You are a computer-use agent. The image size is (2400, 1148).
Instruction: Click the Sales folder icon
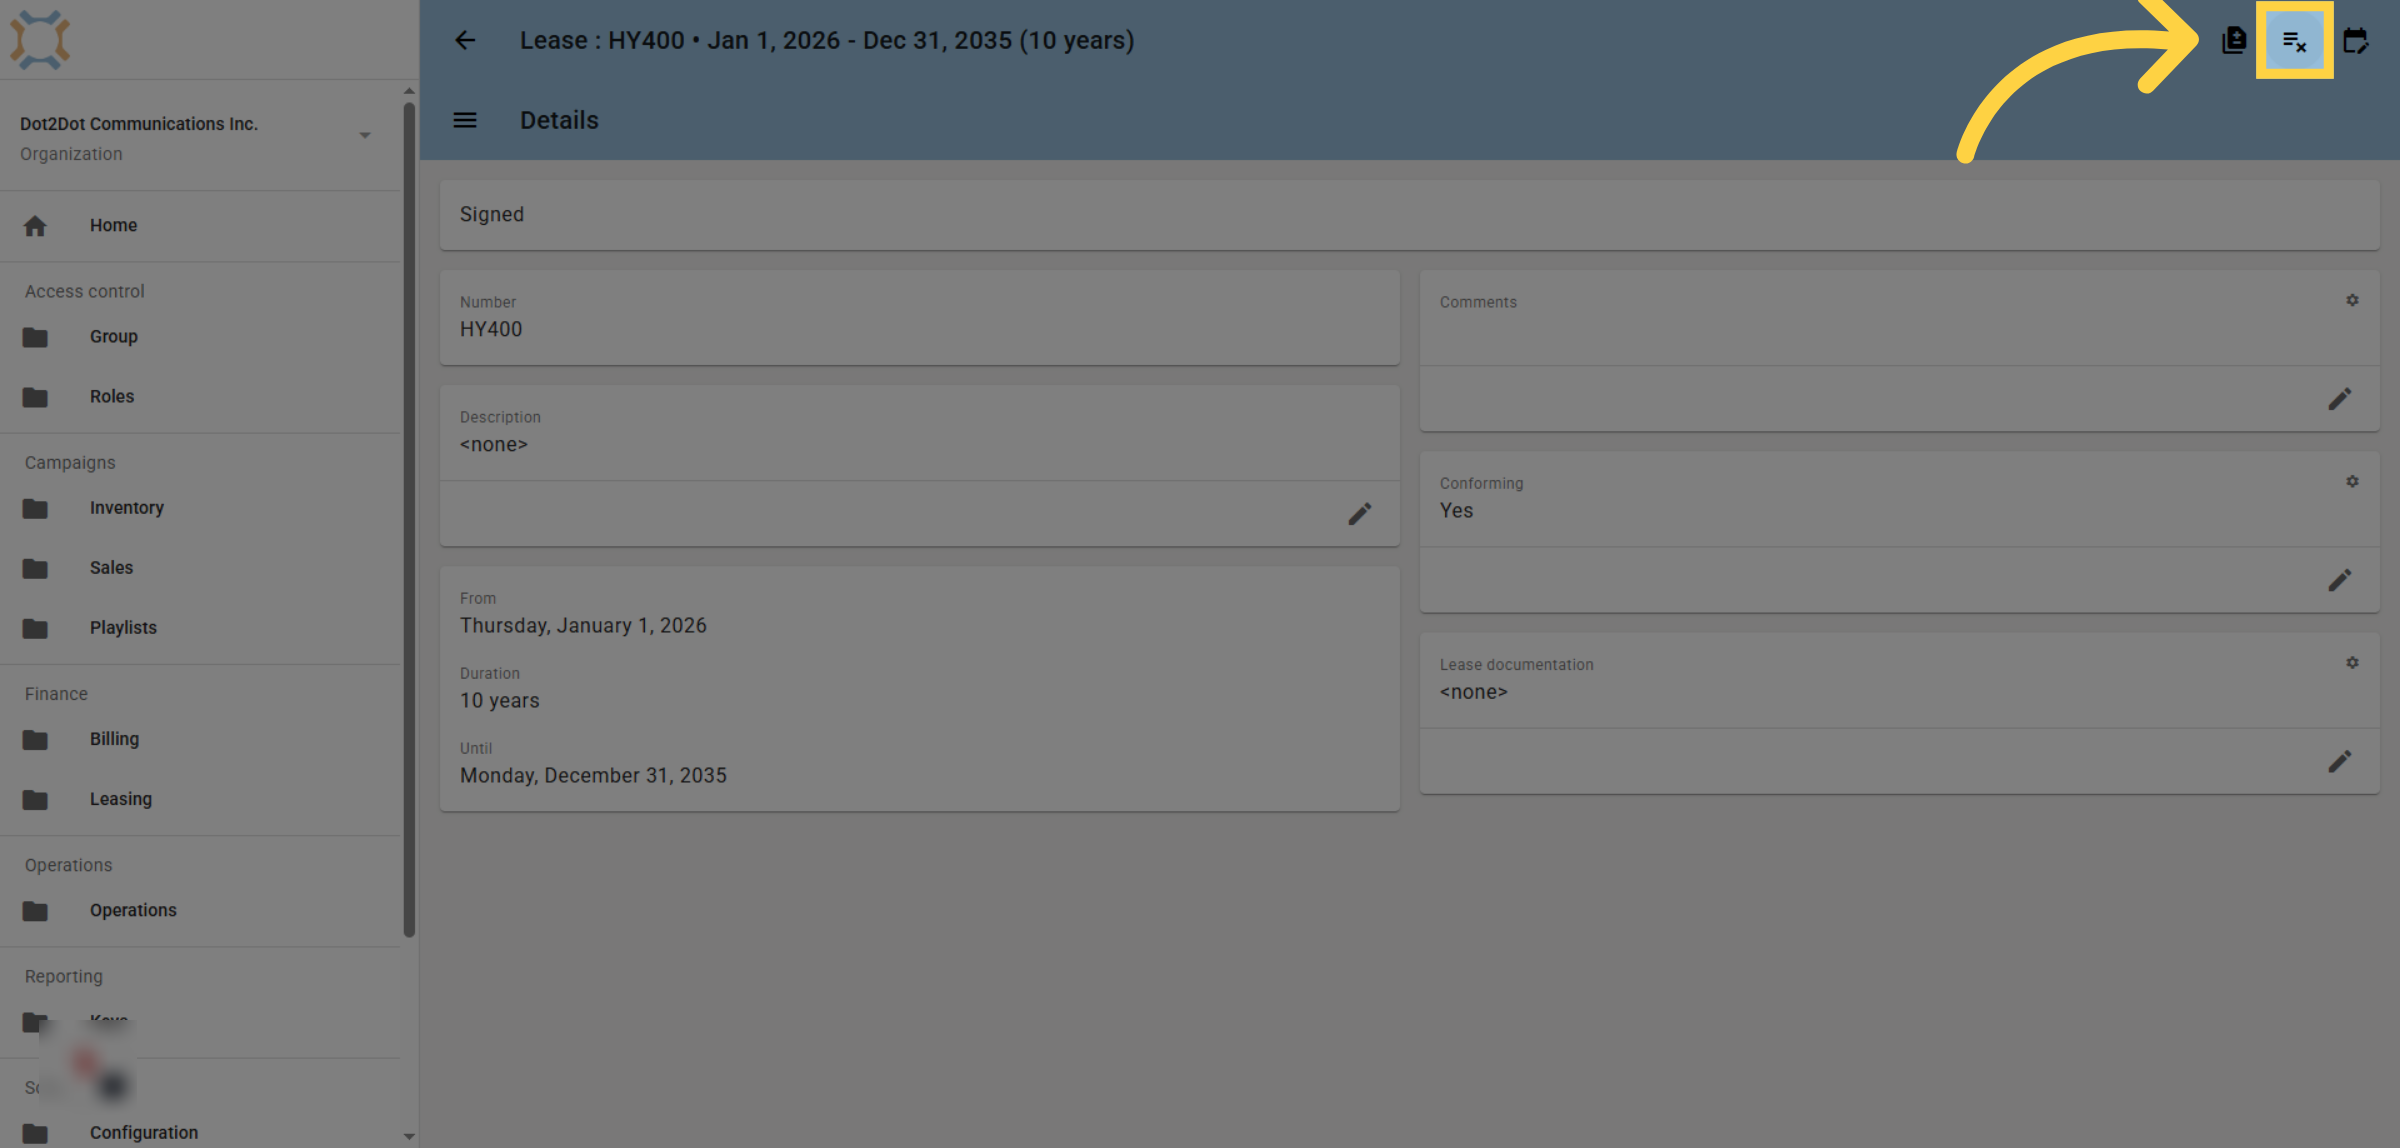(x=35, y=568)
